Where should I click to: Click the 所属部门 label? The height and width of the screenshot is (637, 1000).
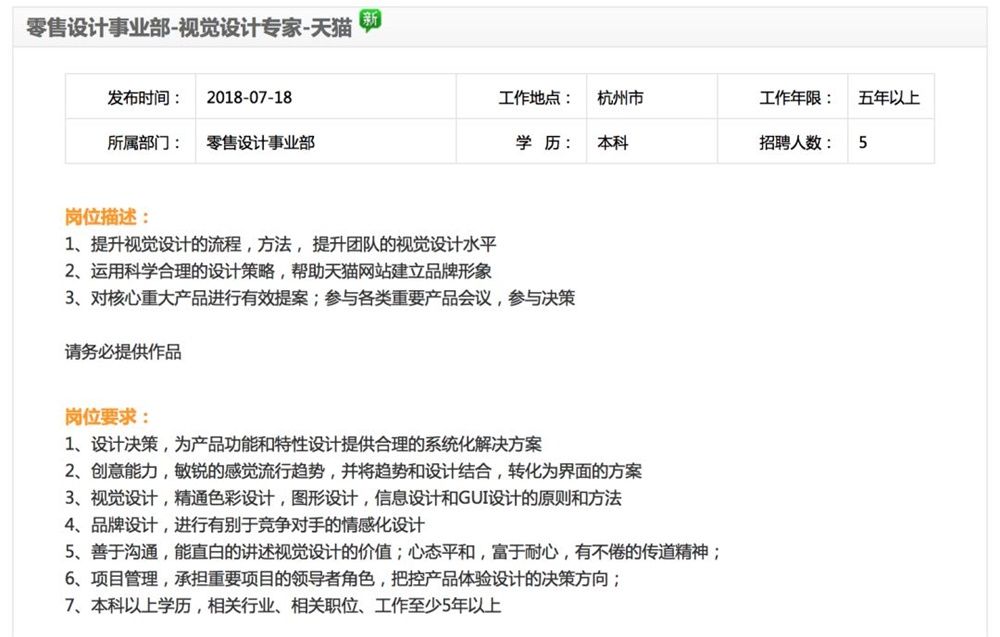143,142
